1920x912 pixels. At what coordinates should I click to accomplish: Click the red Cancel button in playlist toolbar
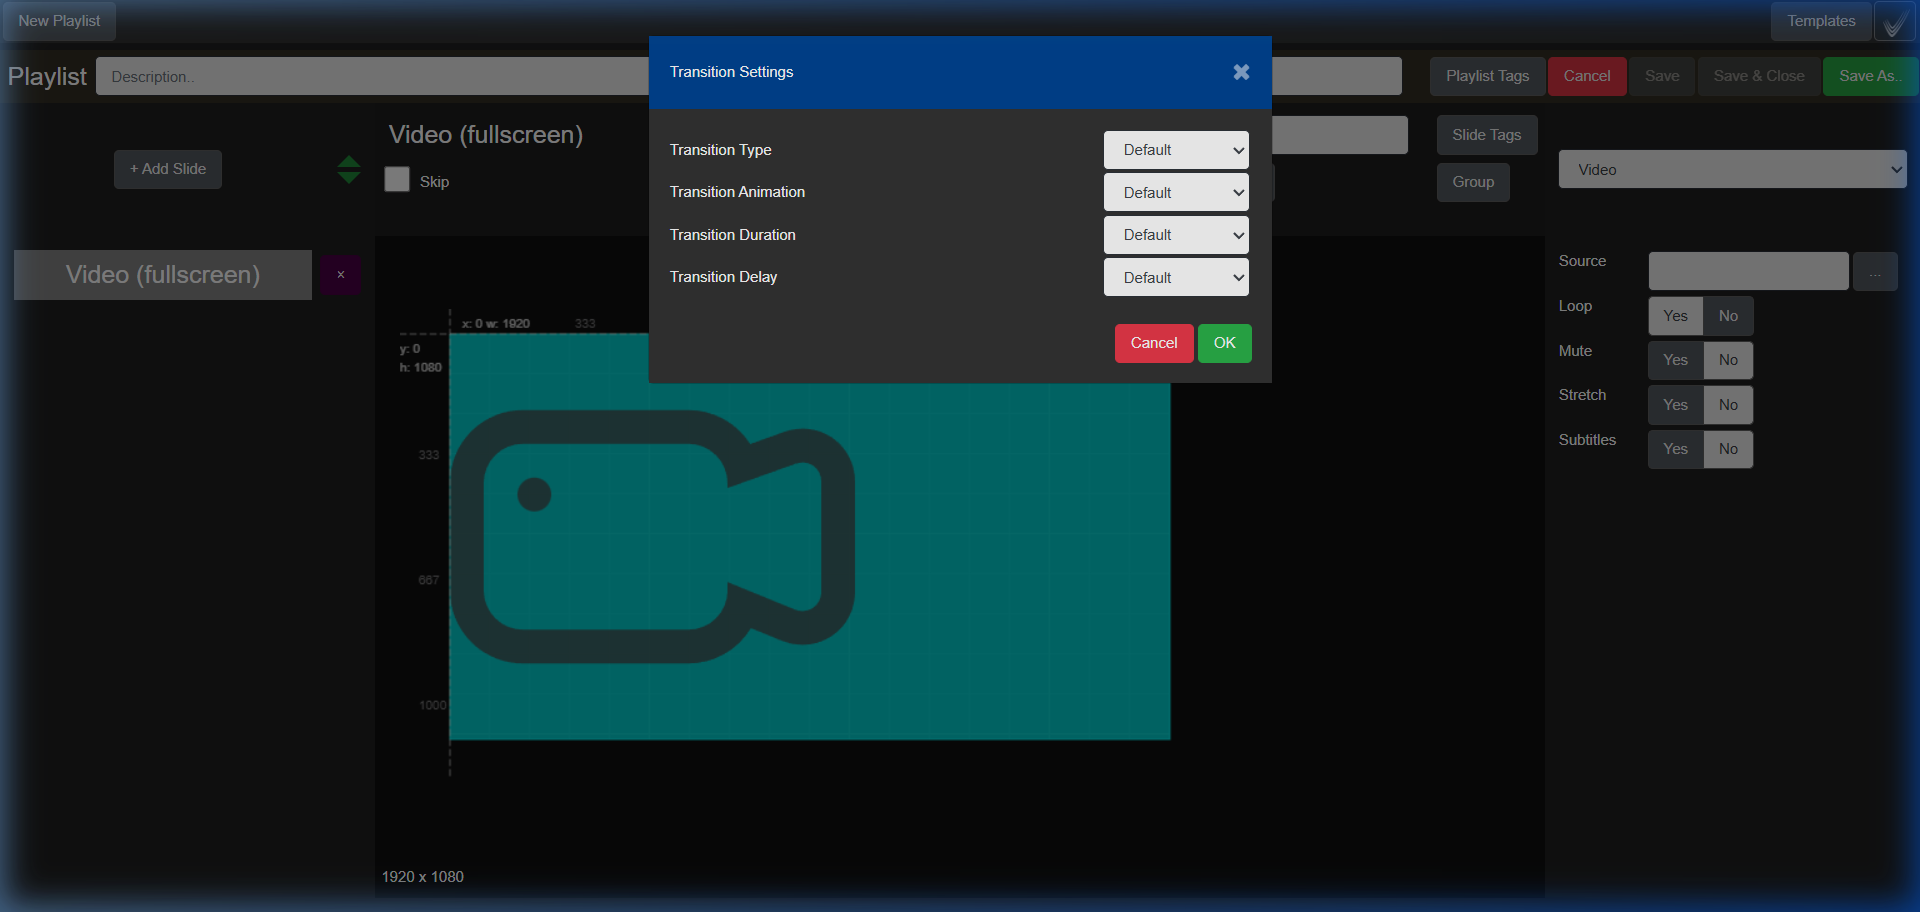click(1587, 76)
